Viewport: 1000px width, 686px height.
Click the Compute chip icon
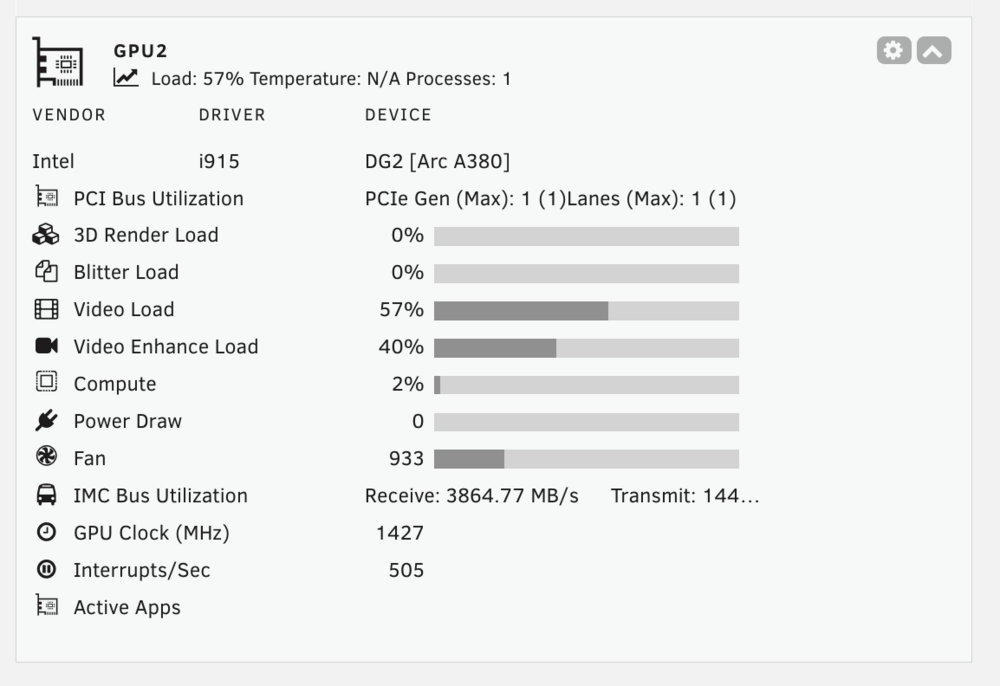coord(47,382)
